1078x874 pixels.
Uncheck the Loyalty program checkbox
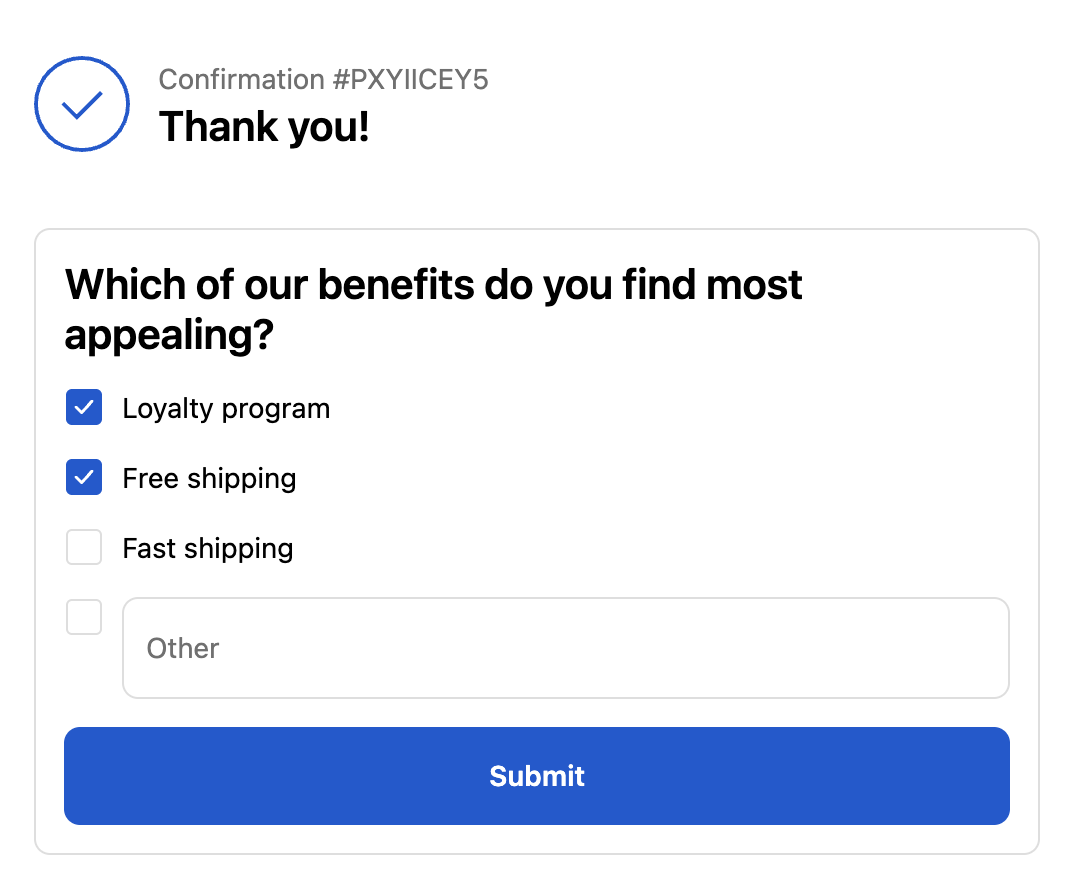tap(84, 408)
